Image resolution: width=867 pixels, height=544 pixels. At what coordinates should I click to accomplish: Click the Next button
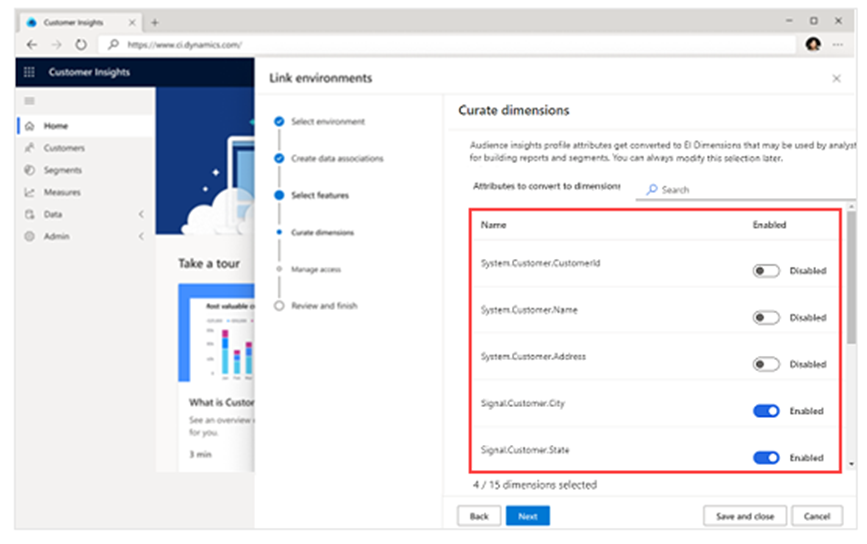click(527, 516)
